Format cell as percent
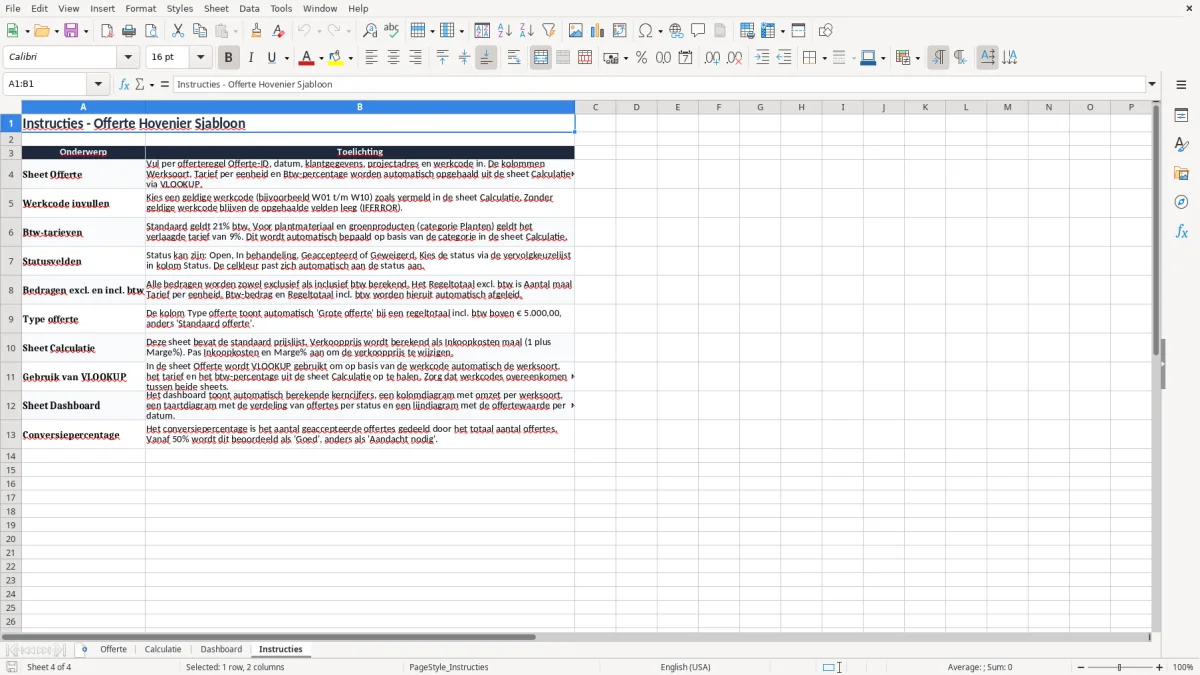Screen dimensions: 1200x675 click(x=641, y=58)
